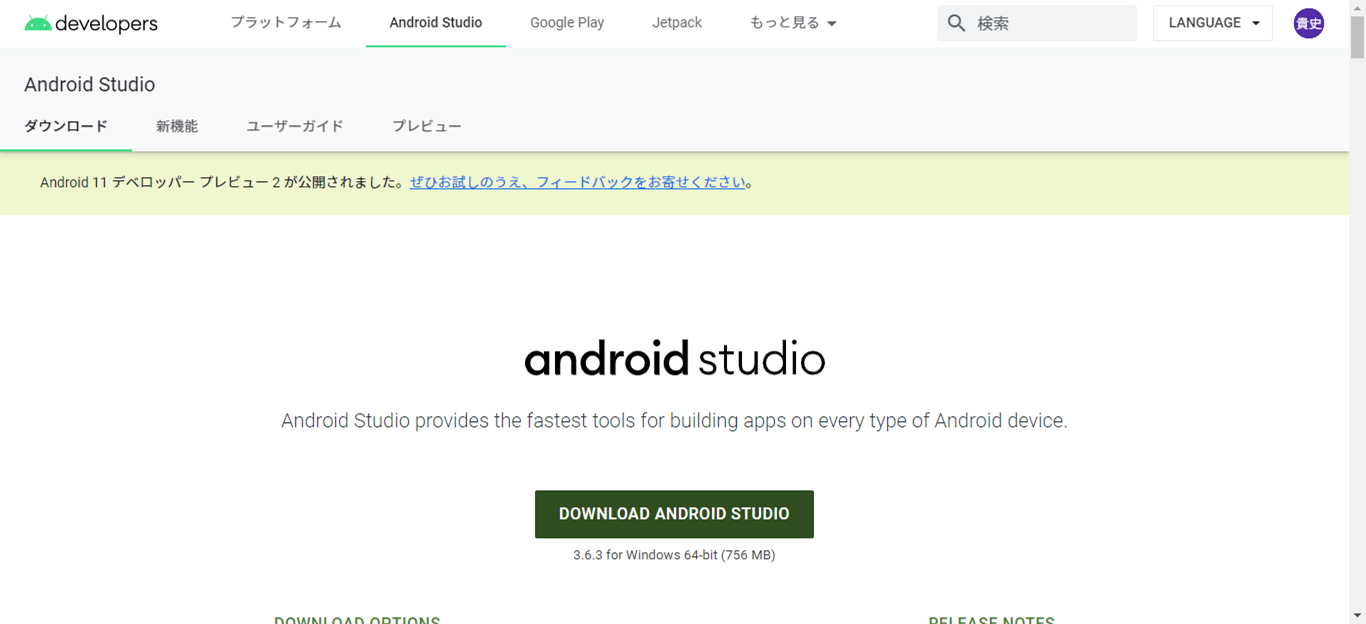The image size is (1366, 624).
Task: Open the Jetpack nav item
Action: 677,23
